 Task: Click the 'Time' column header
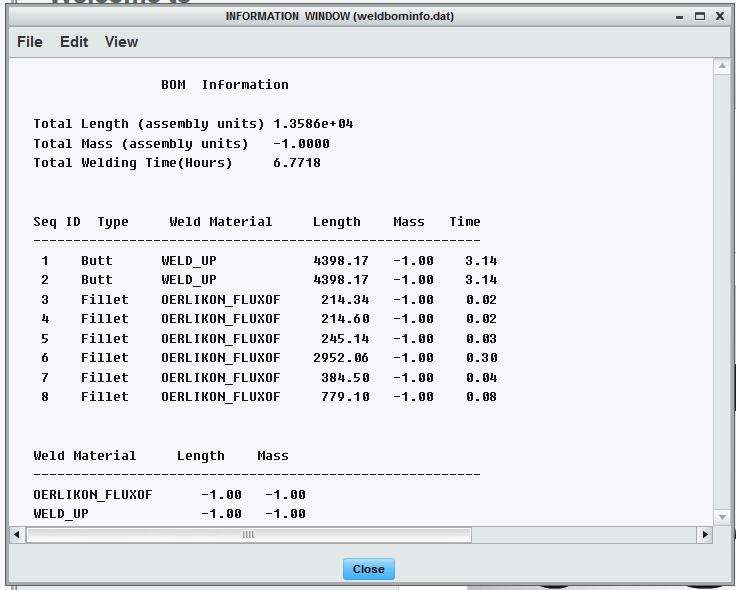click(x=465, y=222)
